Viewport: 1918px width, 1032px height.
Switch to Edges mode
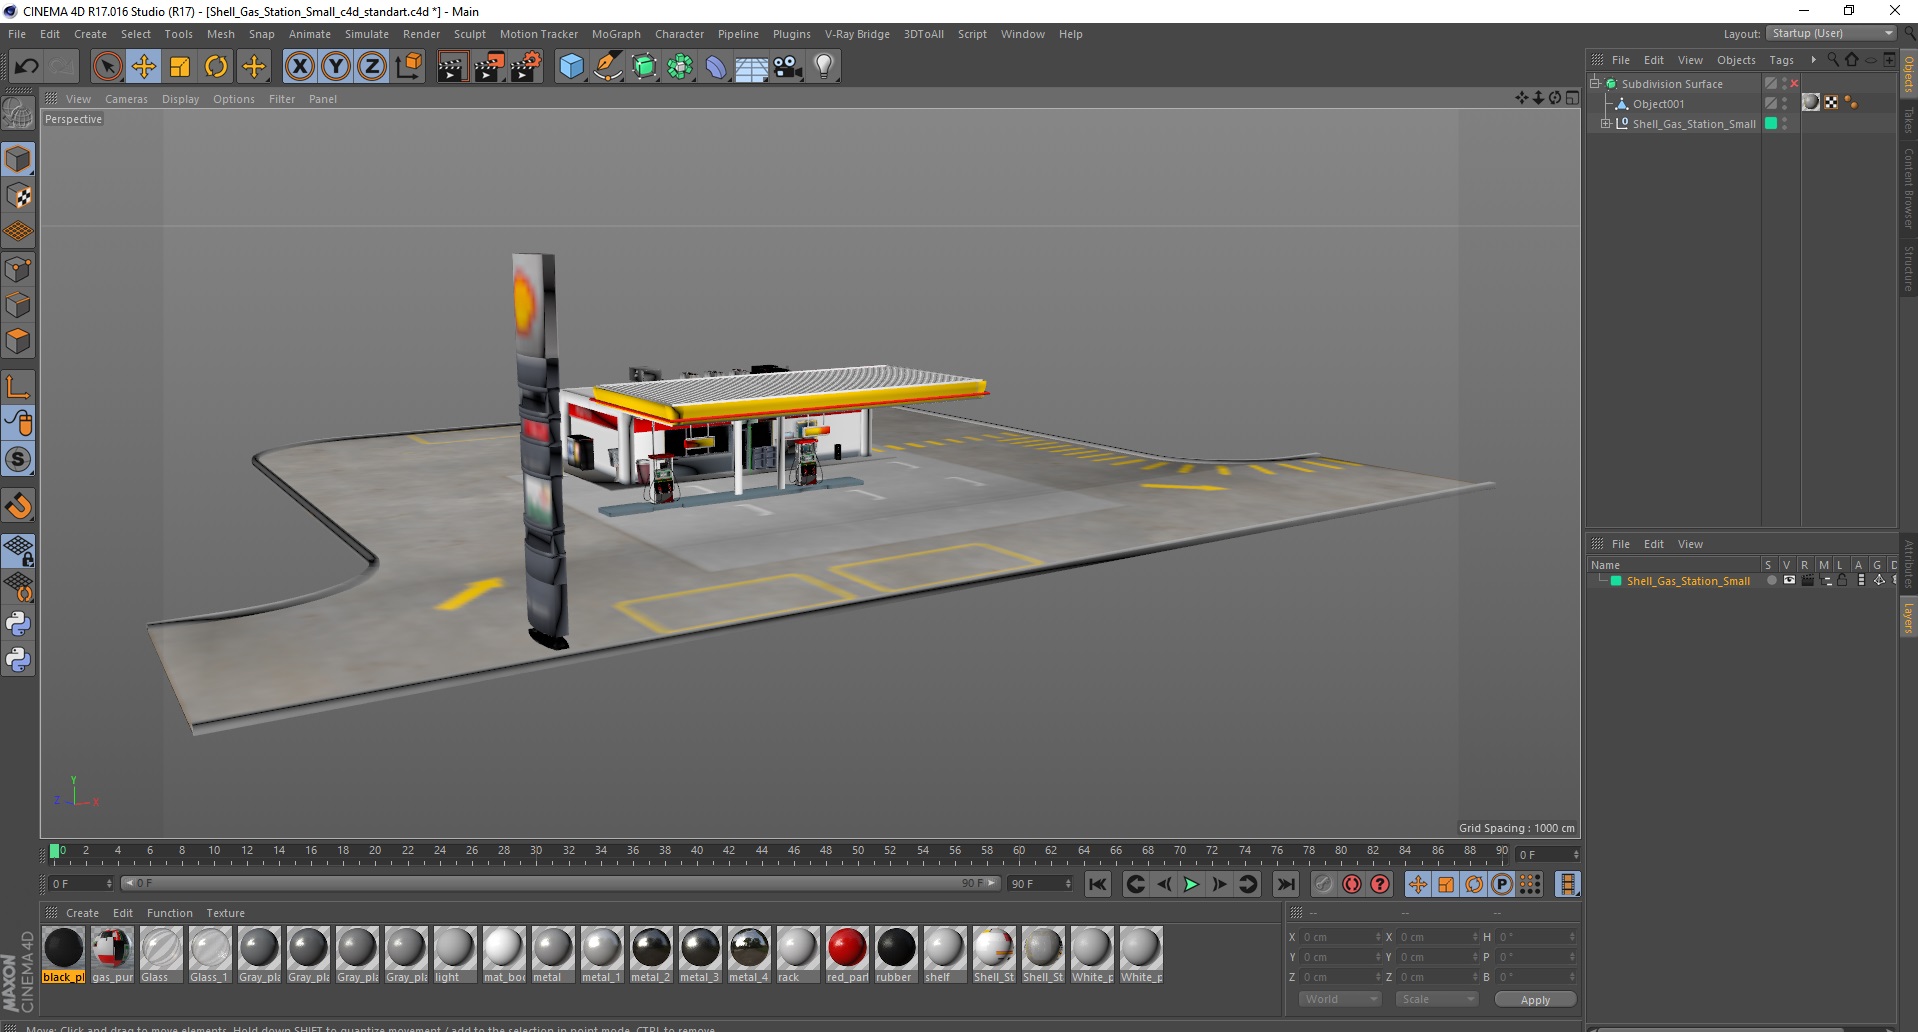click(18, 305)
